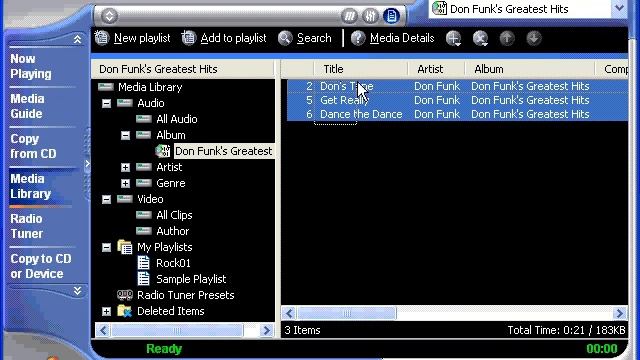The height and width of the screenshot is (360, 640).
Task: Toggle the equalizer settings icon
Action: click(x=371, y=16)
